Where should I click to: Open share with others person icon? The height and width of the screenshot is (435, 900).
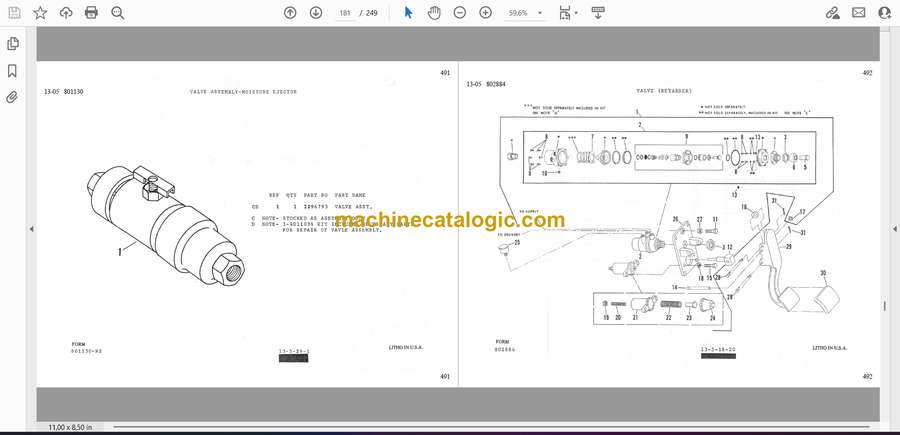(x=885, y=13)
